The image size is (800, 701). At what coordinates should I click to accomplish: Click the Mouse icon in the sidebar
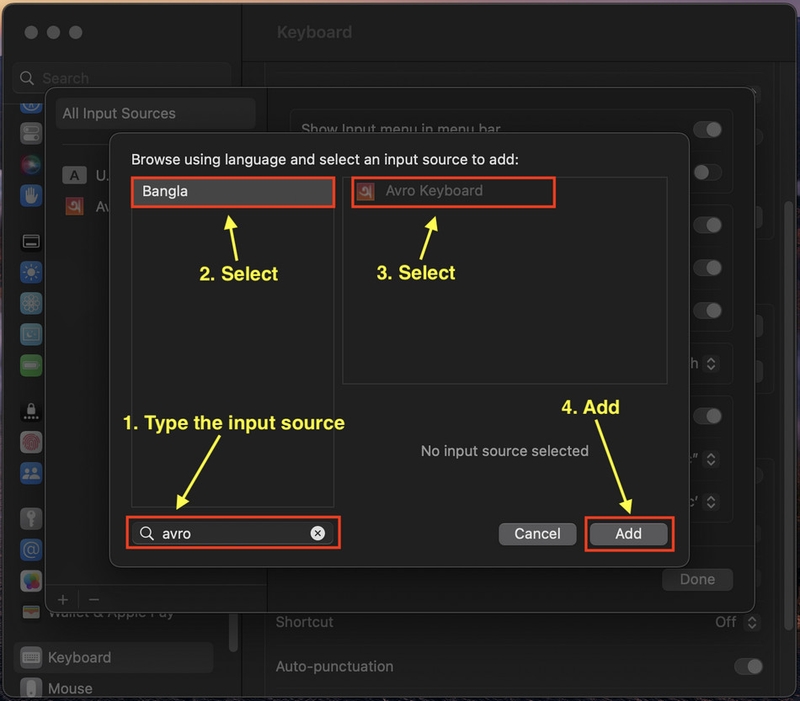point(31,688)
